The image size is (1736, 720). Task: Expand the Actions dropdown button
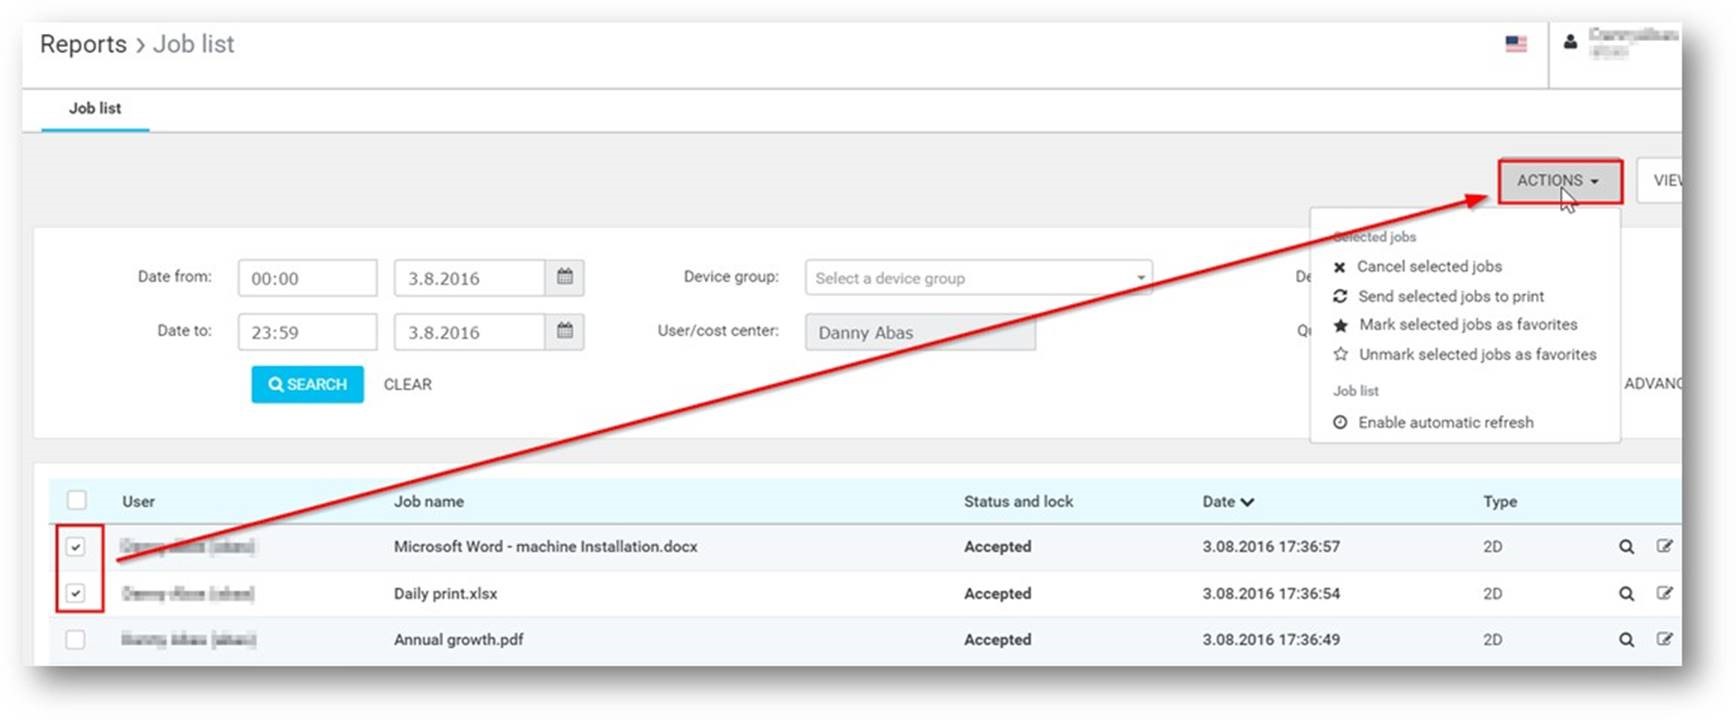coord(1558,181)
